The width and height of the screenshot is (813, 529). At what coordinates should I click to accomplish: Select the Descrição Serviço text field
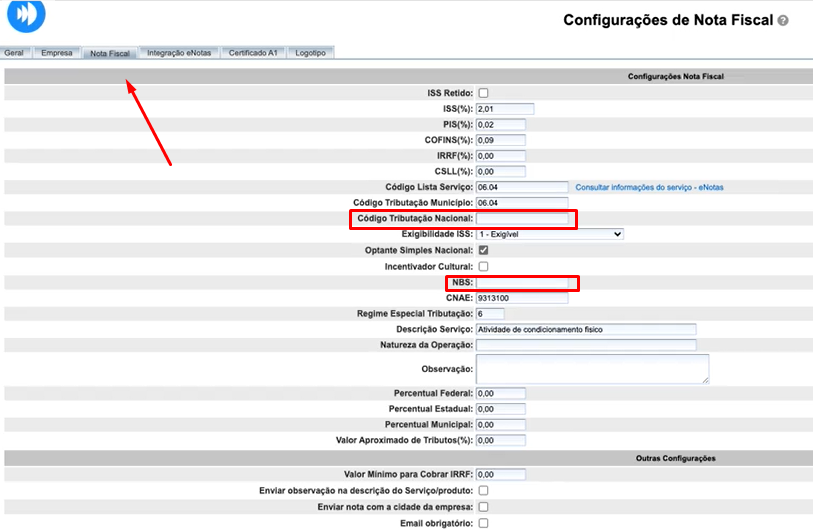point(585,330)
